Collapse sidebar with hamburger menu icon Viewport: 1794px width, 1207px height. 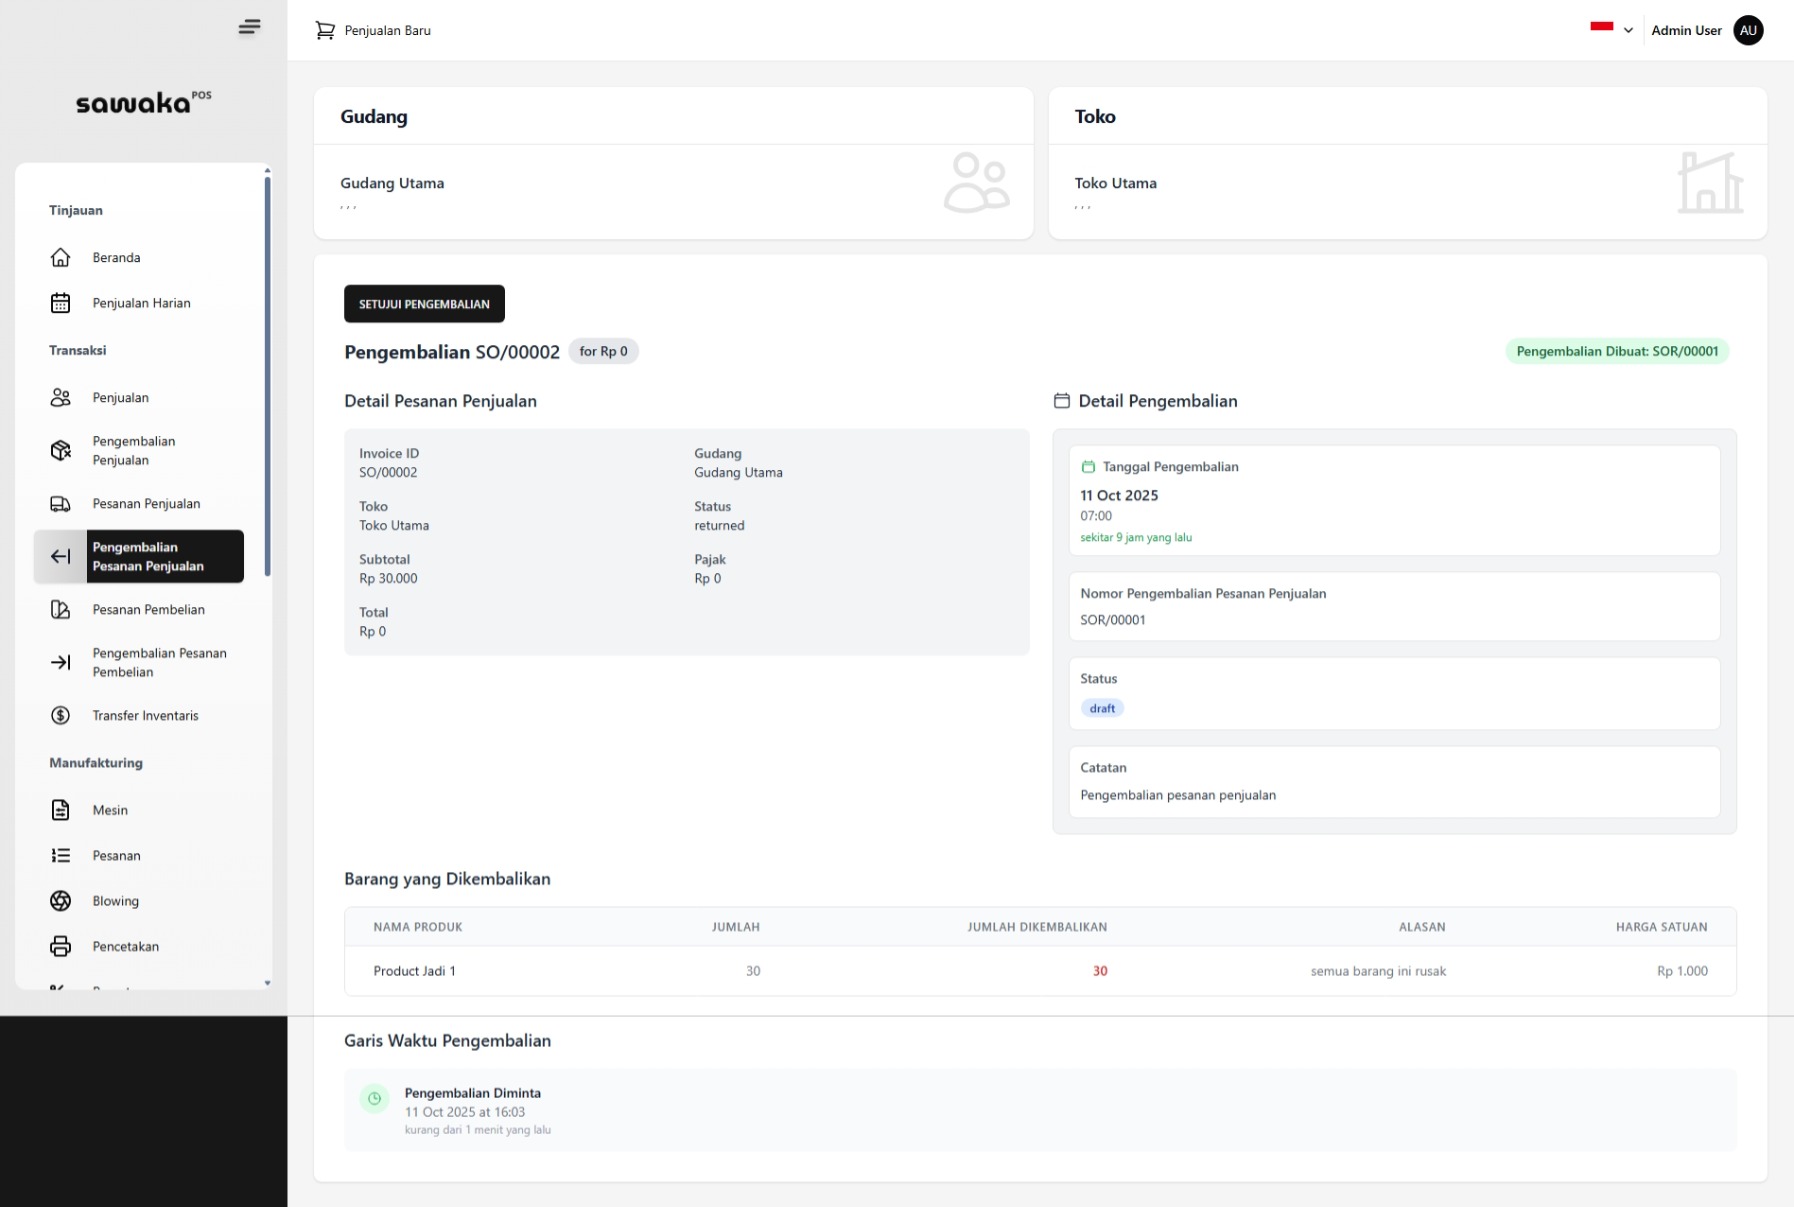click(249, 27)
